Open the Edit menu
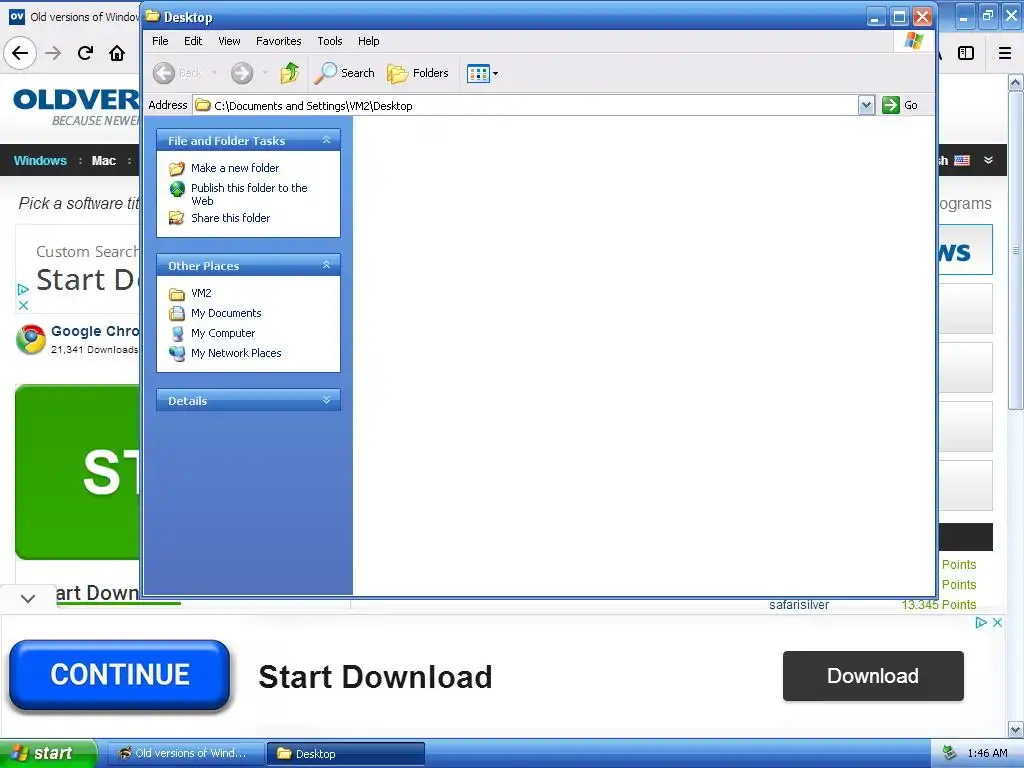Screen dimensions: 1024x768 coord(193,41)
